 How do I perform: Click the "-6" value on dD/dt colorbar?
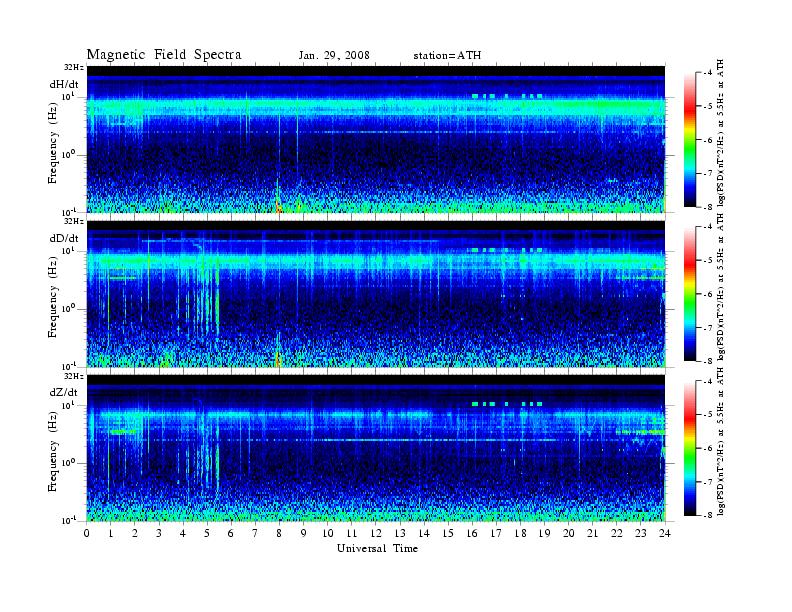708,294
